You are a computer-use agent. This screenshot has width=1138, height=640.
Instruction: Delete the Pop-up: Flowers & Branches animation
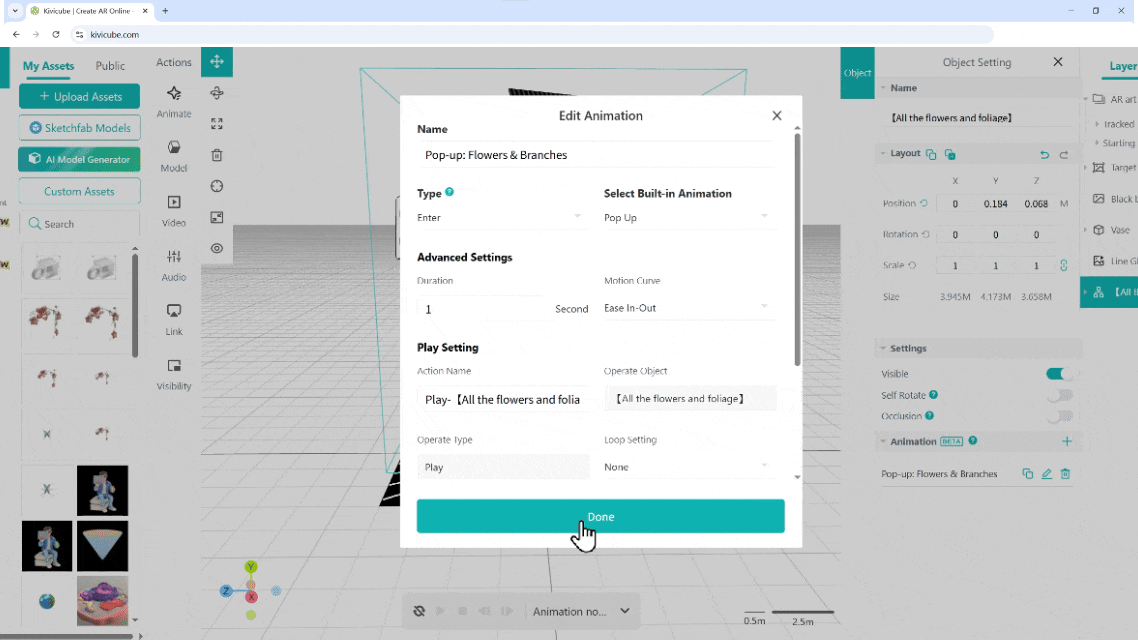[1065, 474]
